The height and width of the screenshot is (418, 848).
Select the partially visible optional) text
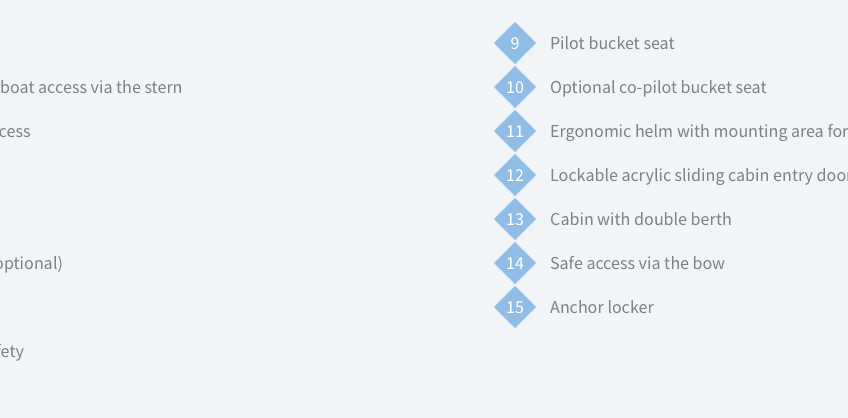coord(31,263)
